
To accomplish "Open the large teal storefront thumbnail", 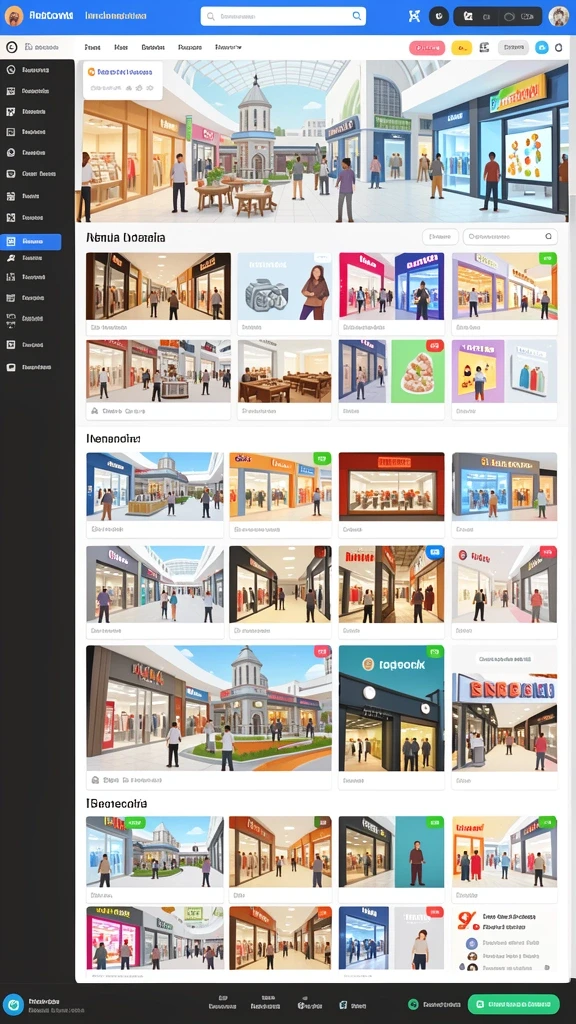I will (391, 708).
